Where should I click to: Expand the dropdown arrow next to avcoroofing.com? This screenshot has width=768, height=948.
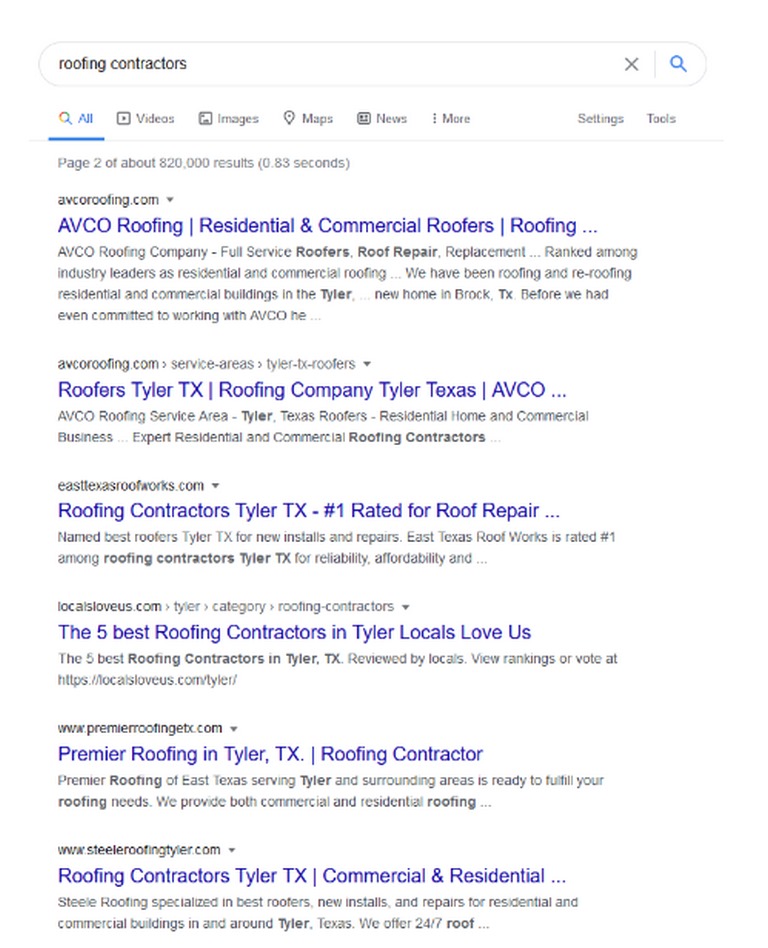[x=170, y=200]
